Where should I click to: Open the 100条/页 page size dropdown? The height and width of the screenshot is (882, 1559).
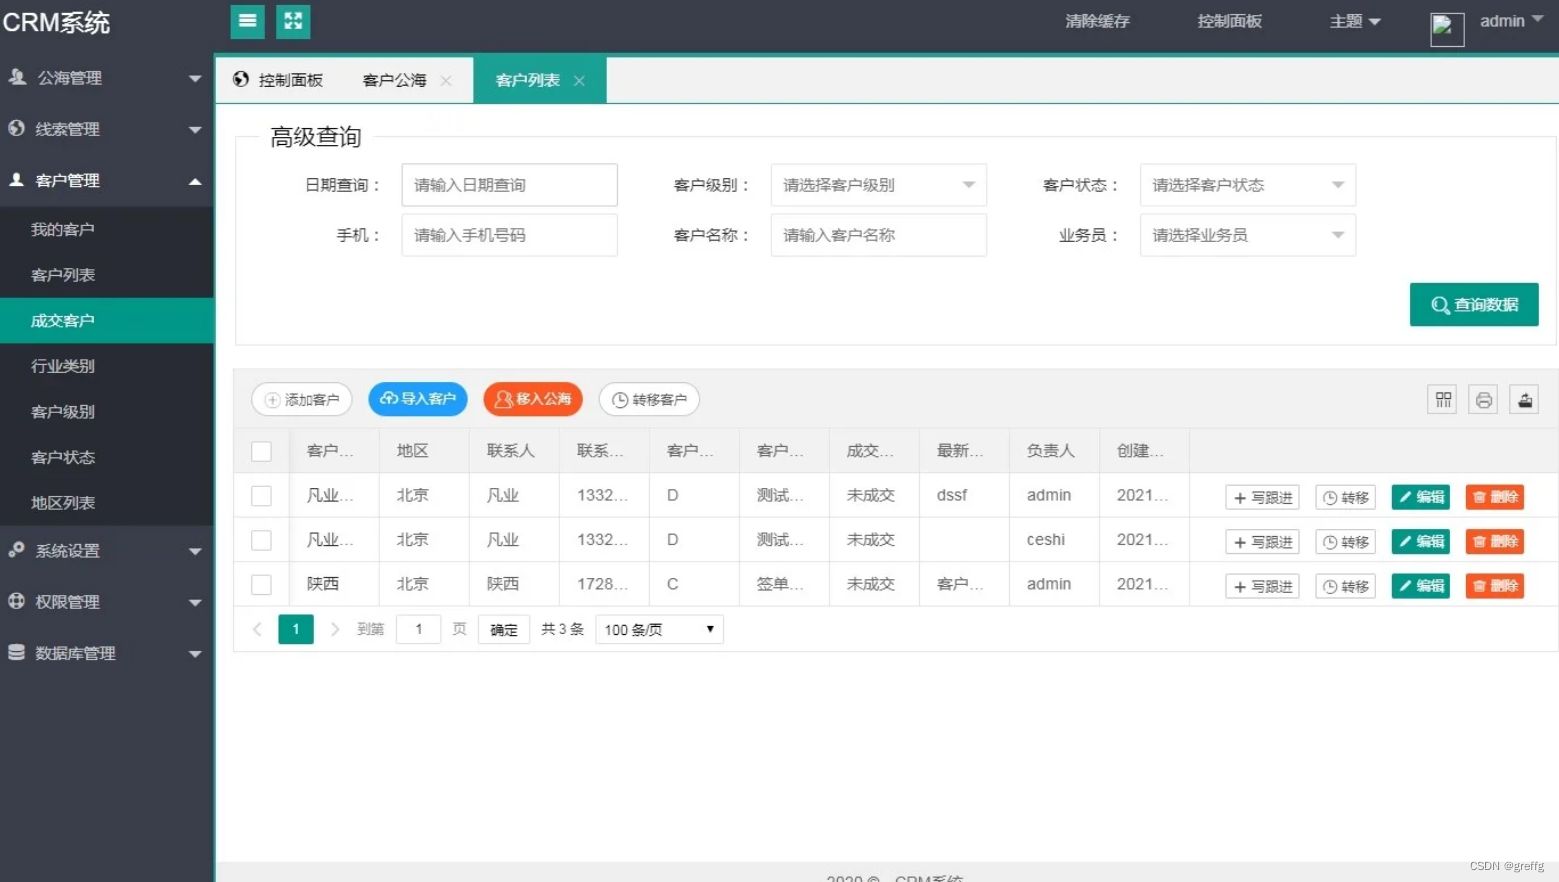click(x=657, y=629)
